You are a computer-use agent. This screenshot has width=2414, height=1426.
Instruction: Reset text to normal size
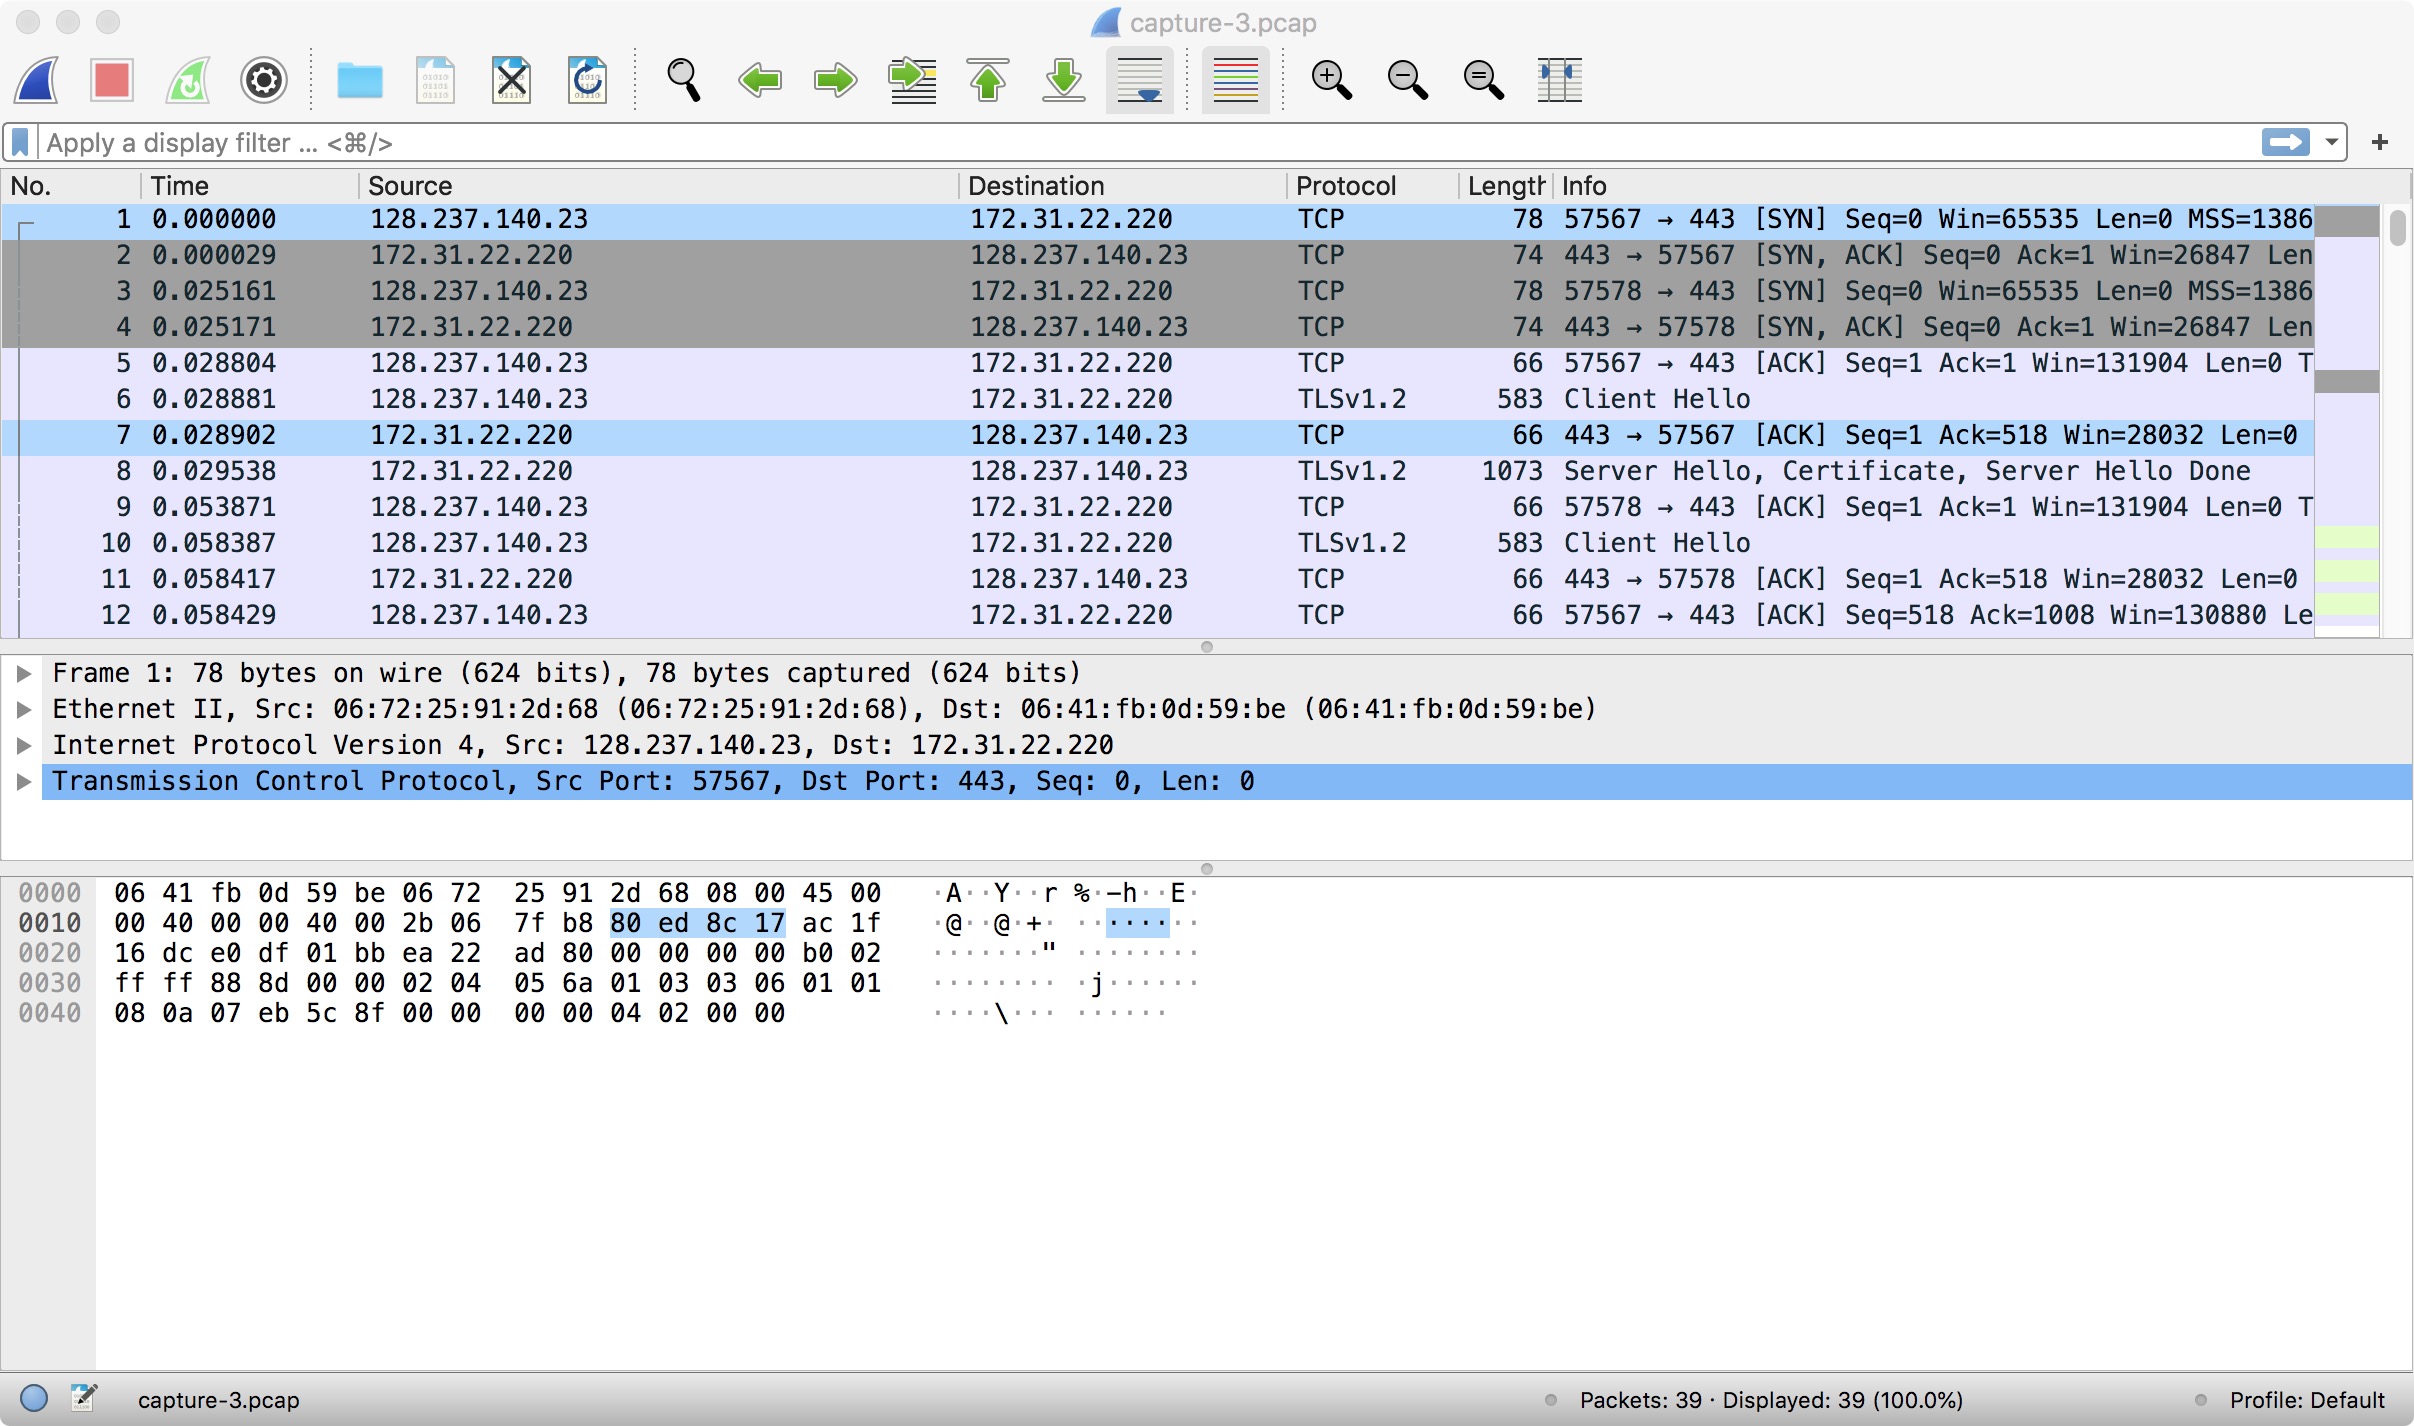(1484, 80)
